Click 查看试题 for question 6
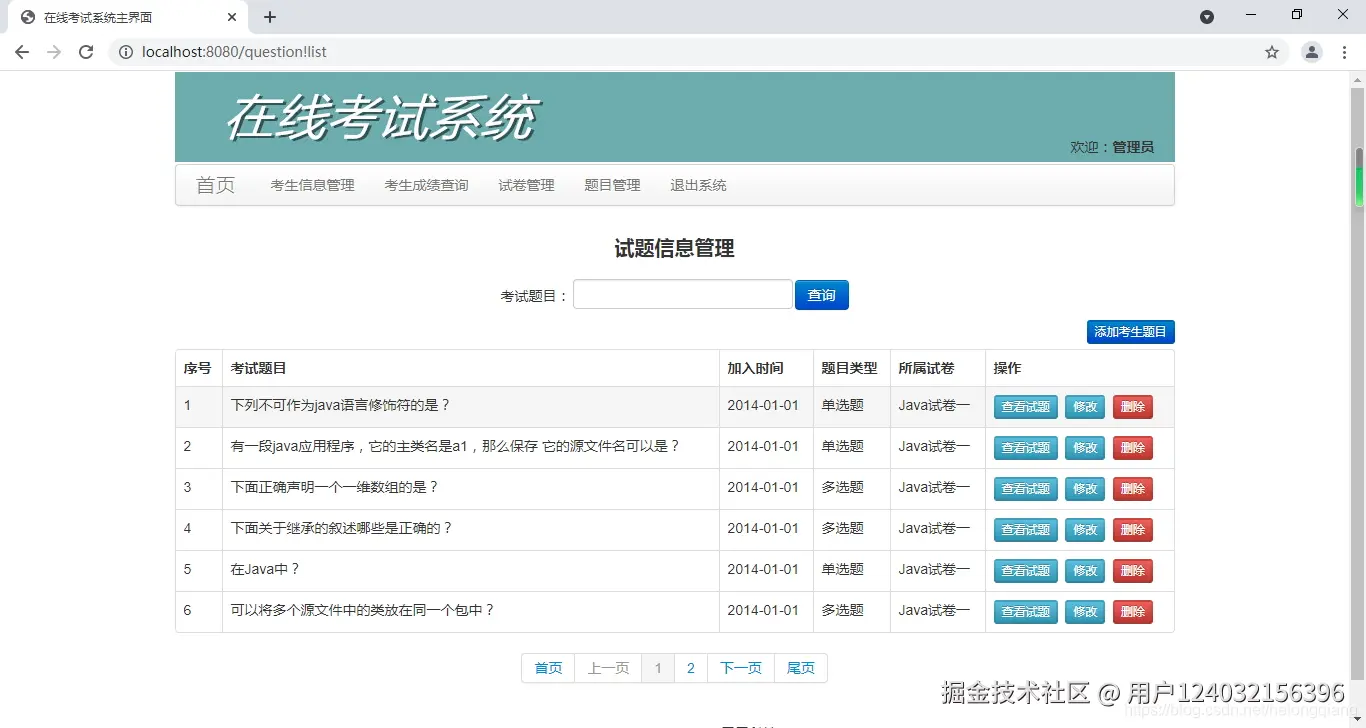 click(1025, 612)
